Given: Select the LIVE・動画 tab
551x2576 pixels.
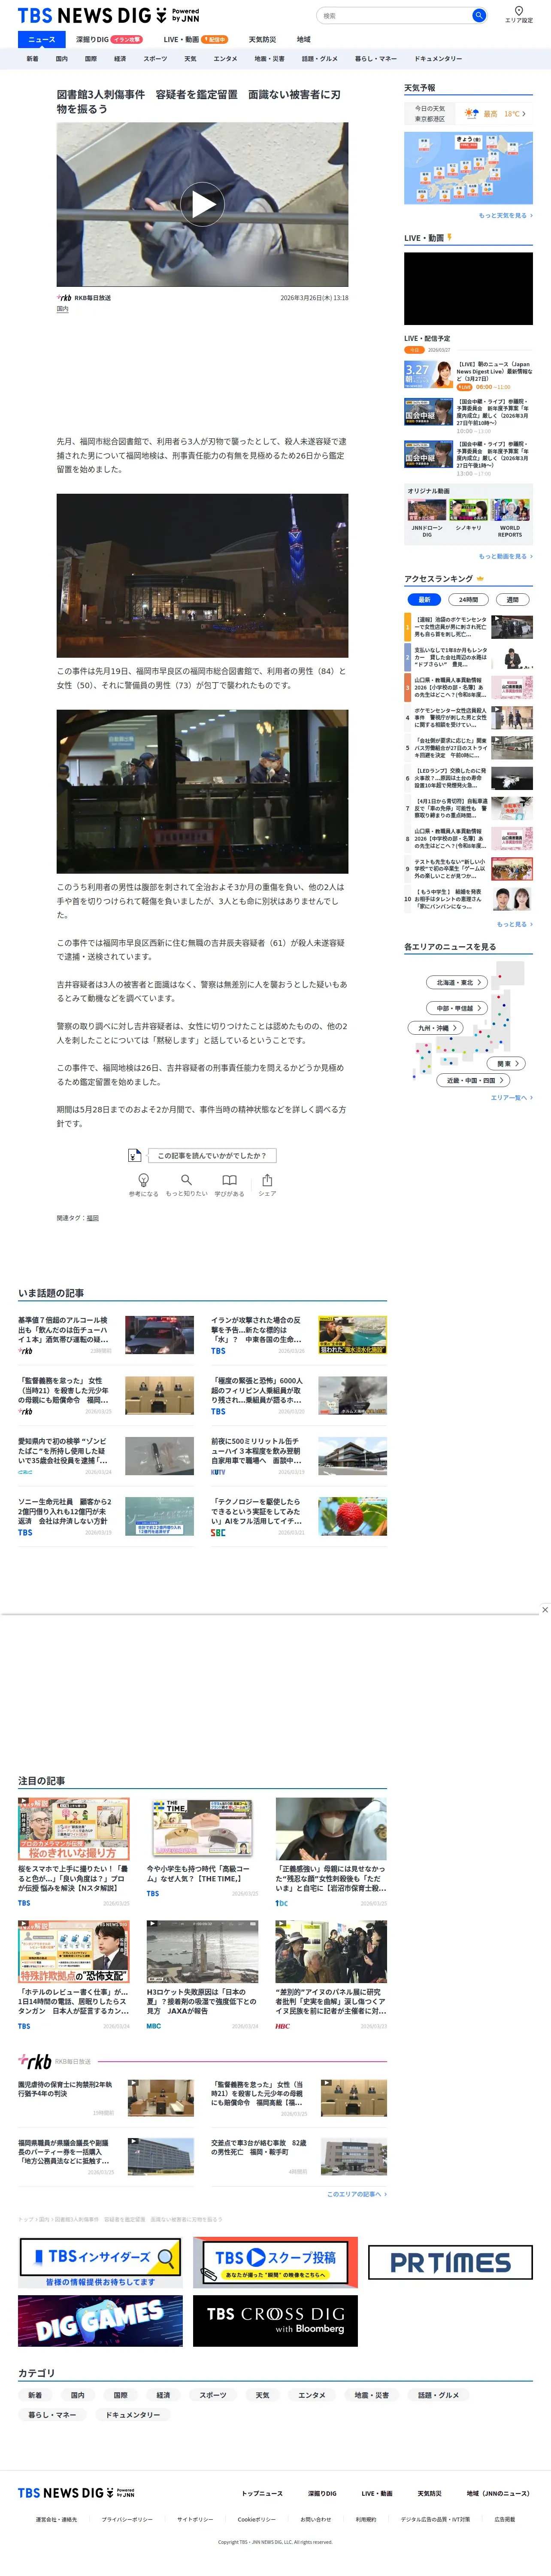Looking at the screenshot, I should [196, 39].
